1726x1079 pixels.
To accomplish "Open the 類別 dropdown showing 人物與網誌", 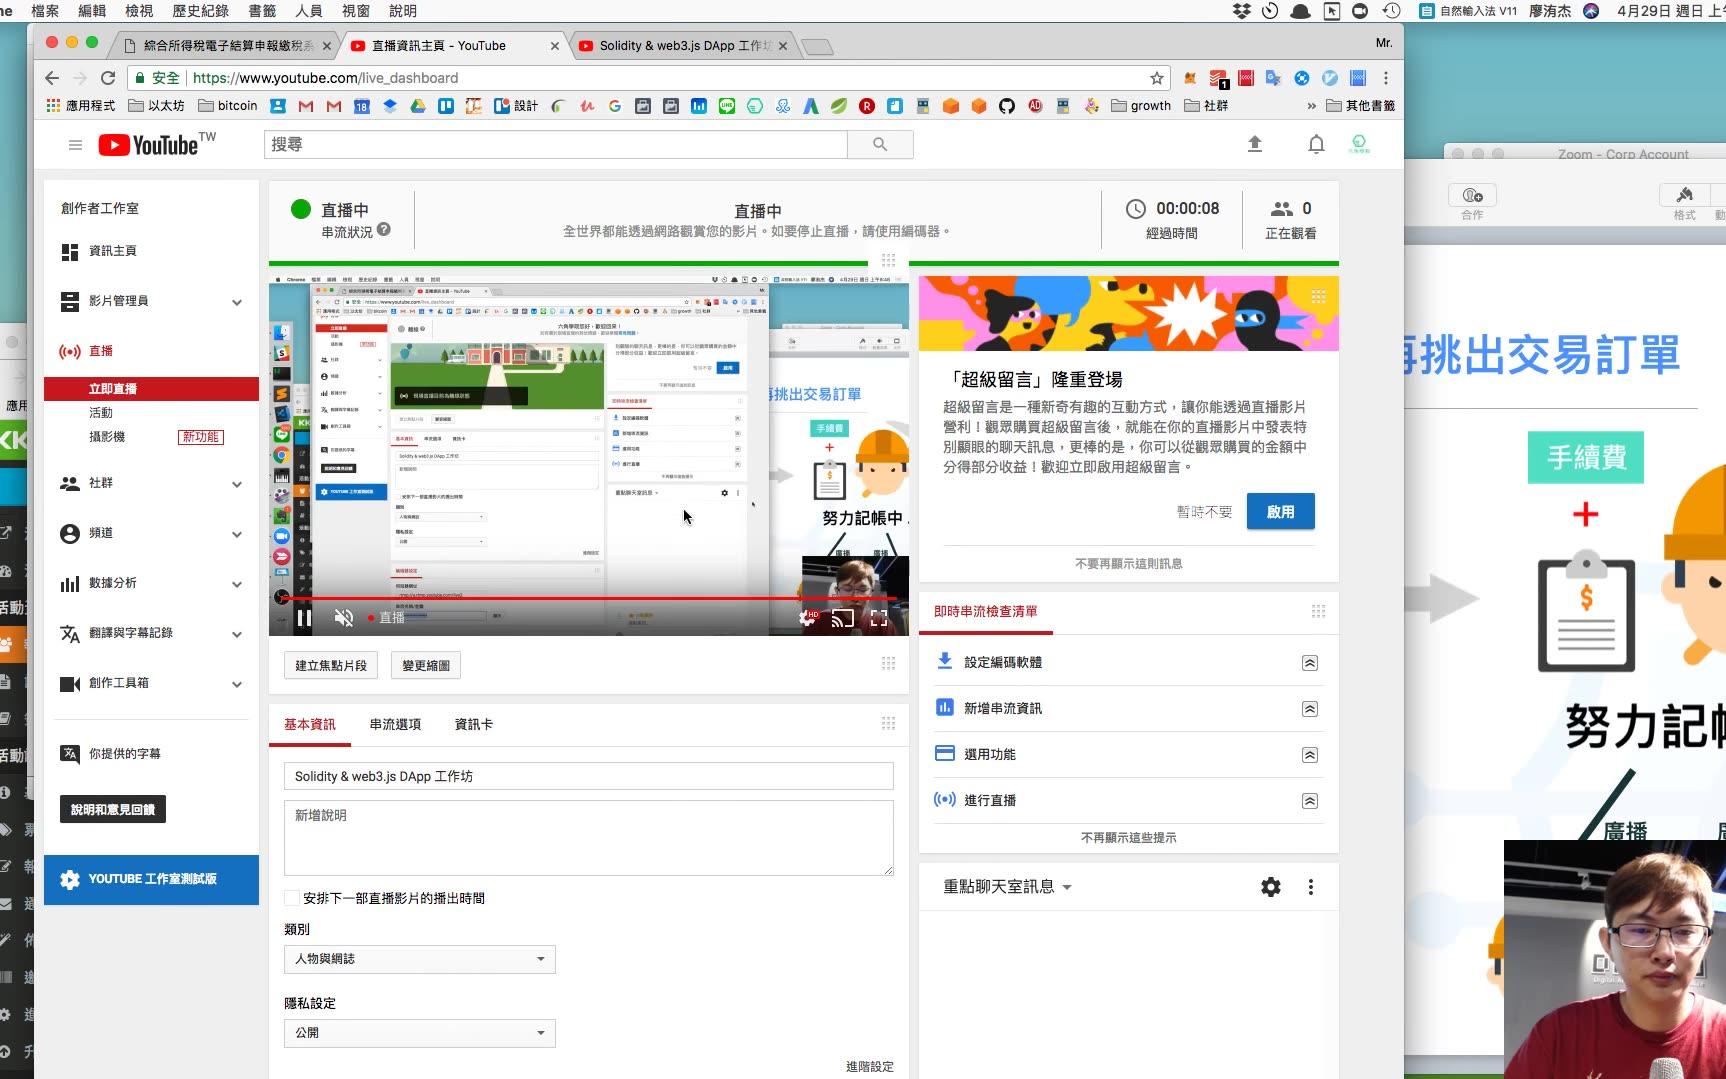I will [x=419, y=959].
